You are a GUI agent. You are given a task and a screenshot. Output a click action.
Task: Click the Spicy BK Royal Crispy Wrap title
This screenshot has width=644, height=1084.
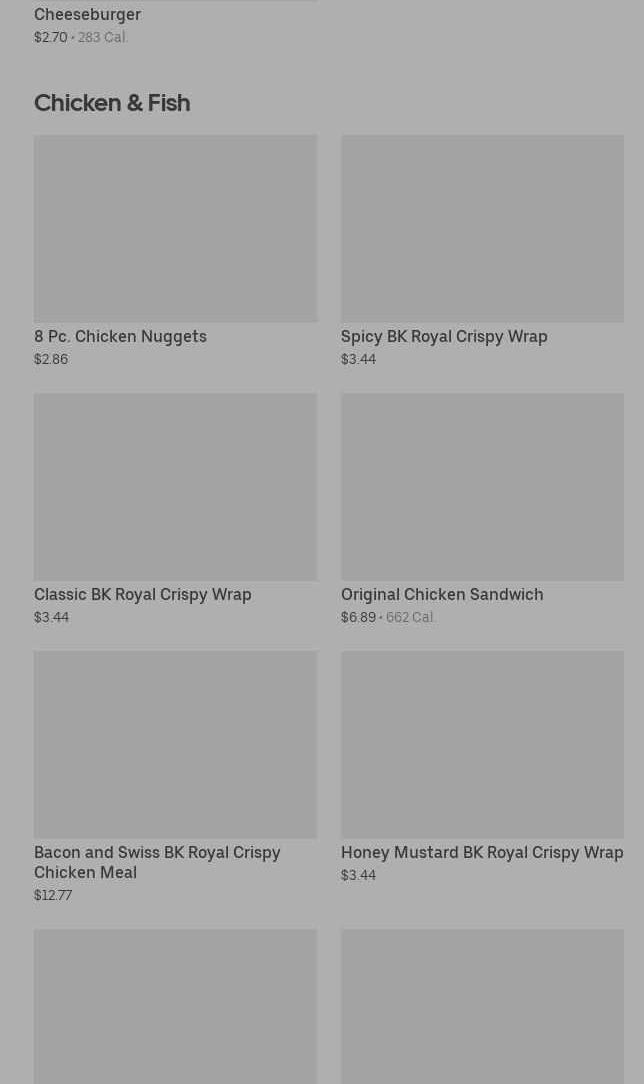point(444,337)
